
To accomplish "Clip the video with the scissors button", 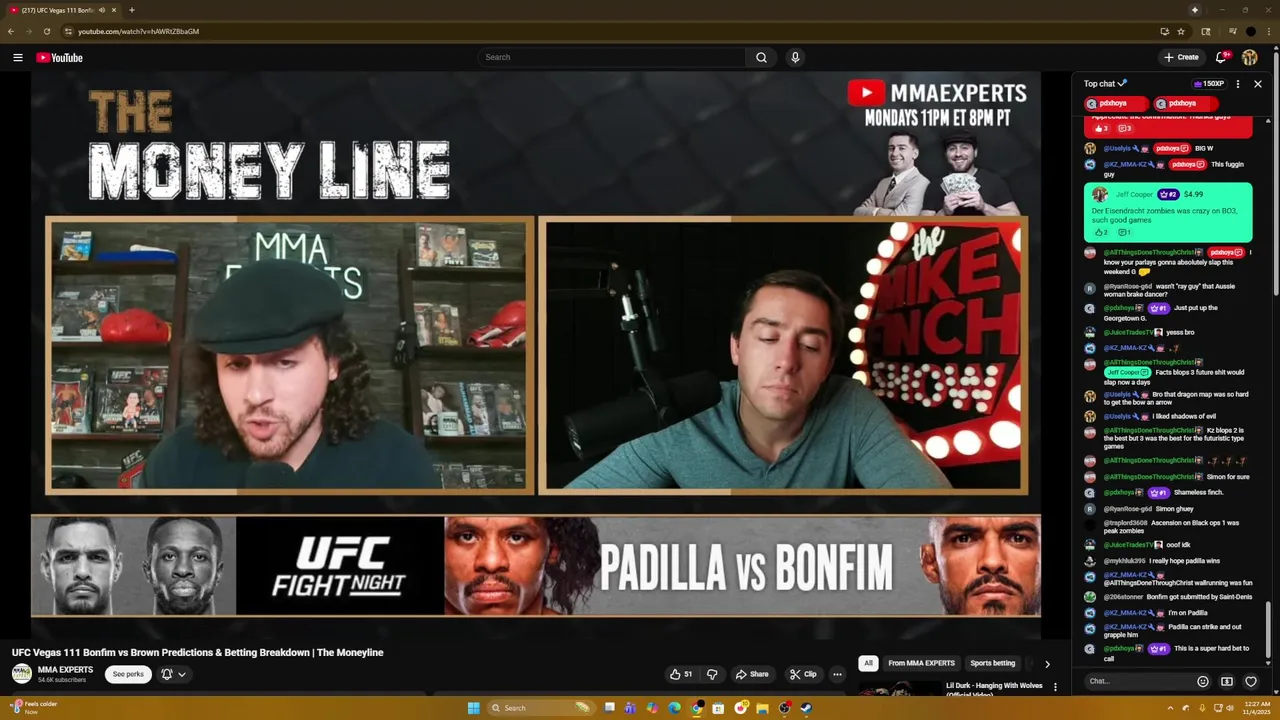I will pos(803,674).
